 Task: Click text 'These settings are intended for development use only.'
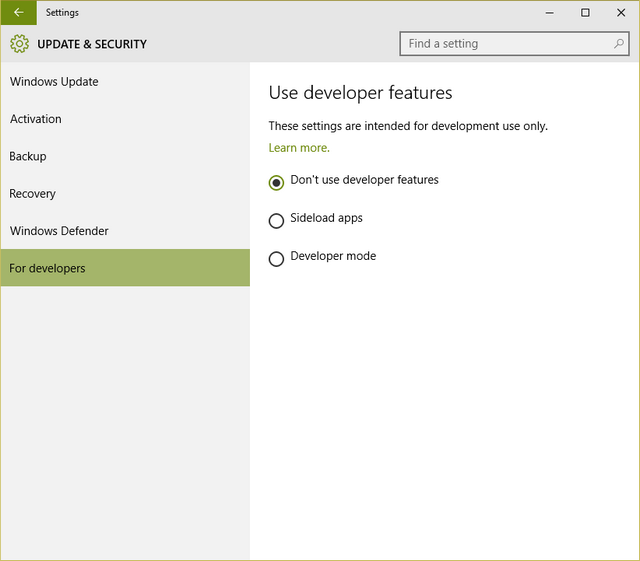pyautogui.click(x=408, y=126)
